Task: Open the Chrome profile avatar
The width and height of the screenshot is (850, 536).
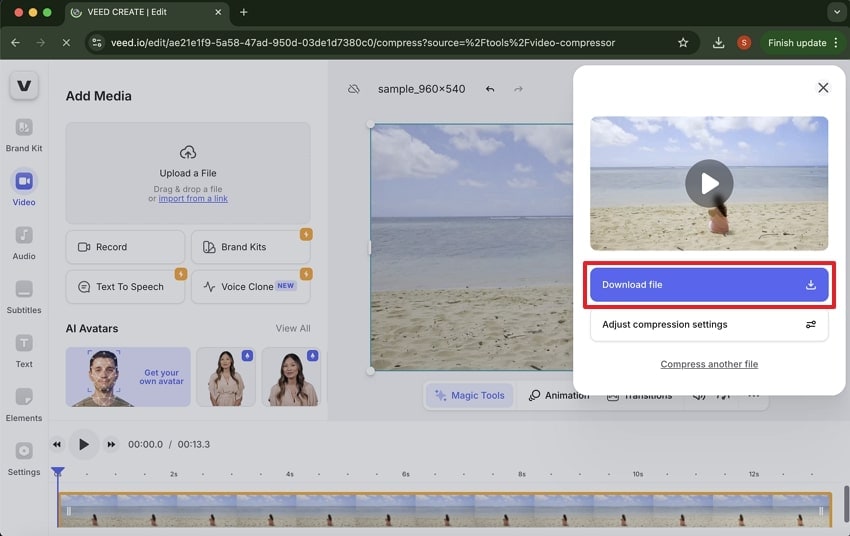Action: pyautogui.click(x=744, y=42)
